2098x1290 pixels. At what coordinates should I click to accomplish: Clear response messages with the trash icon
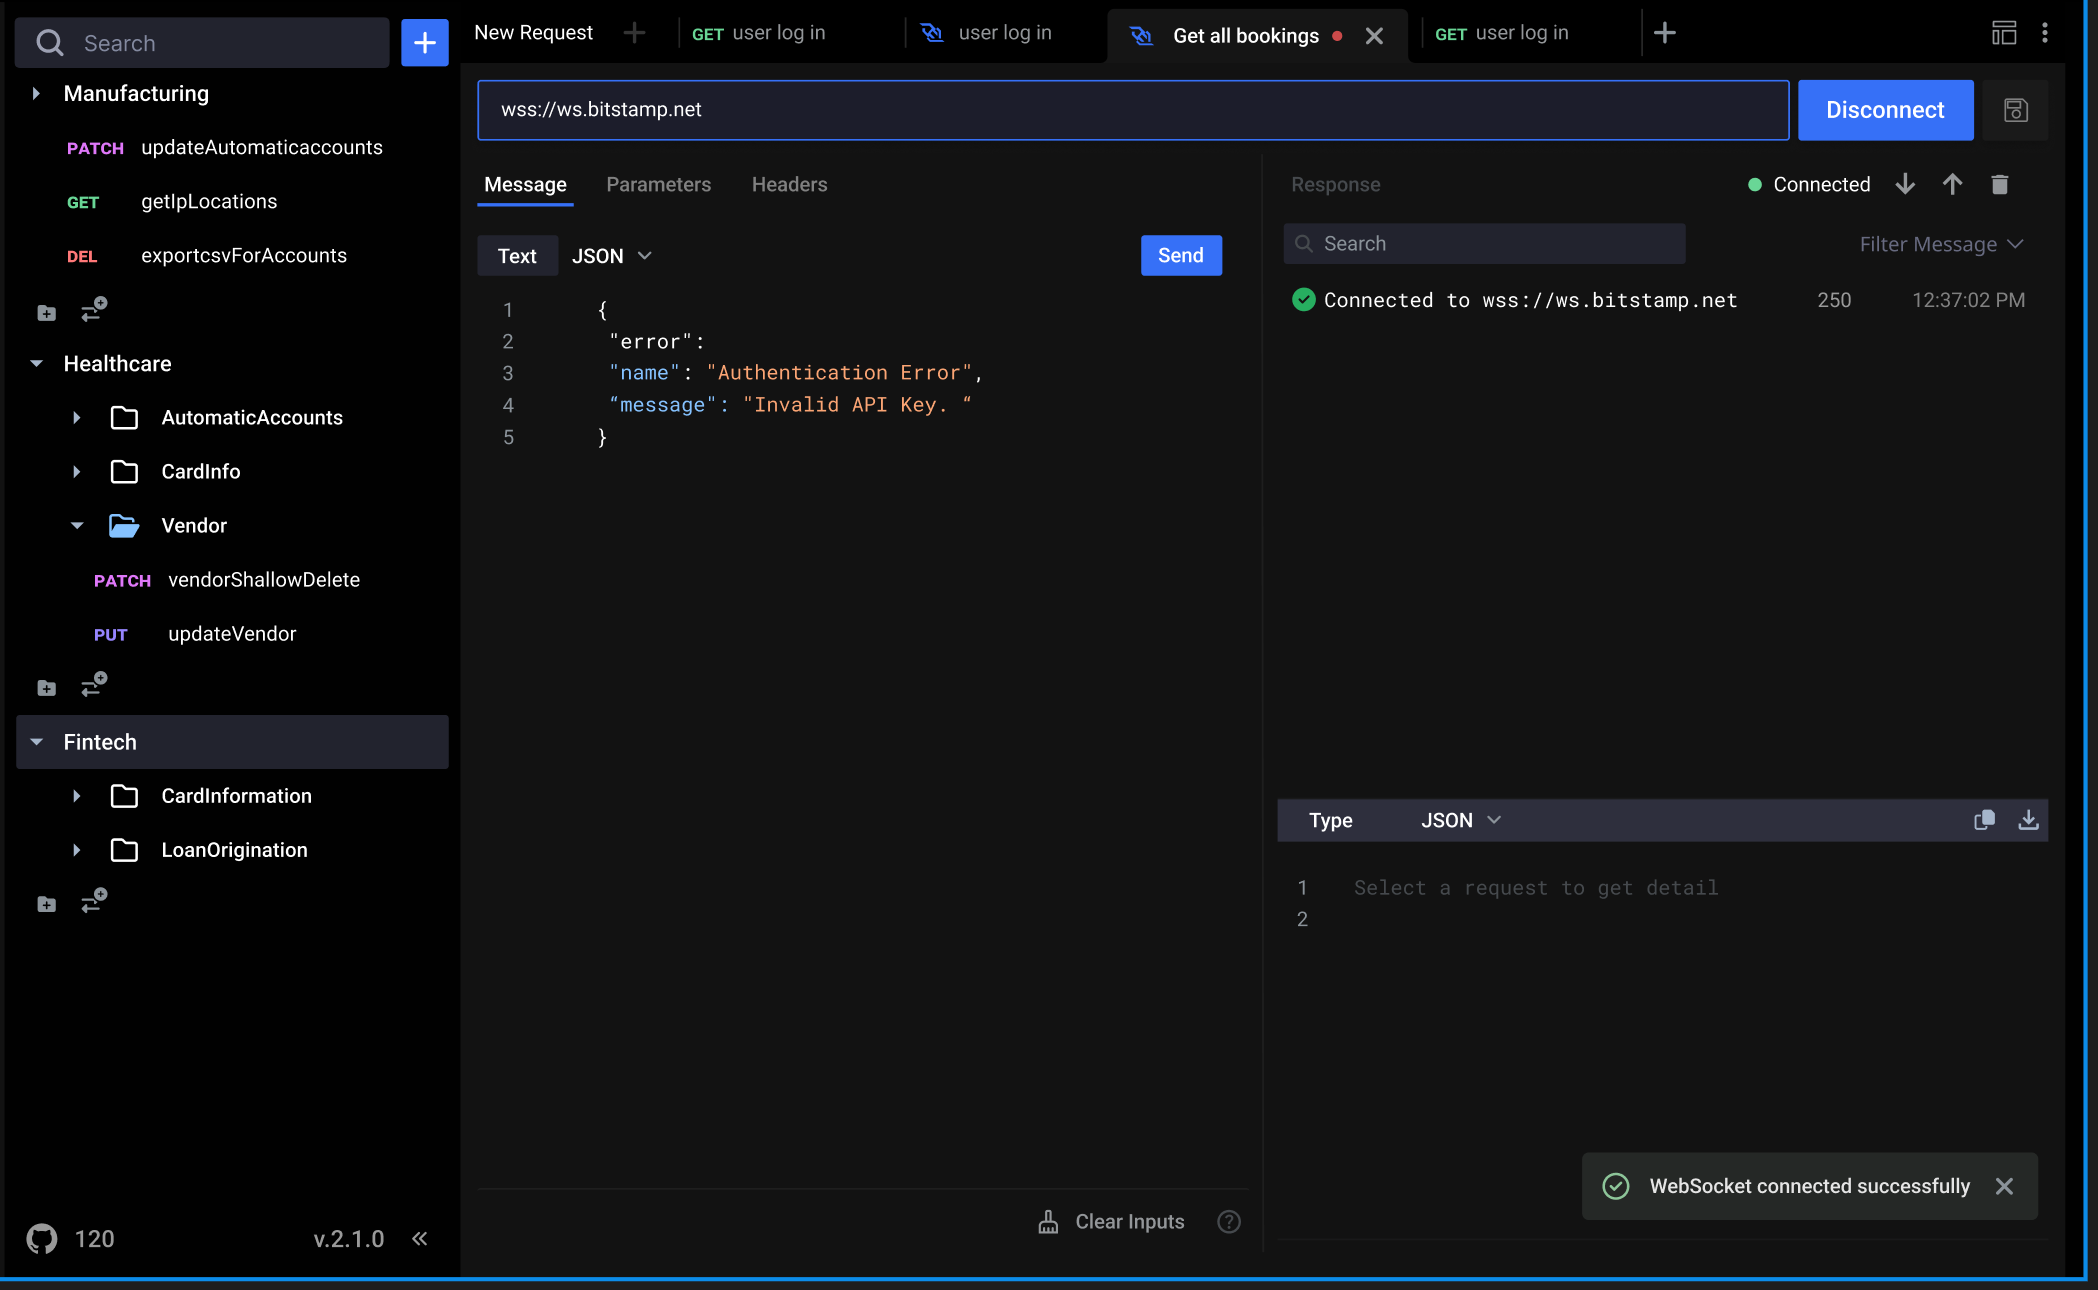coord(1999,184)
